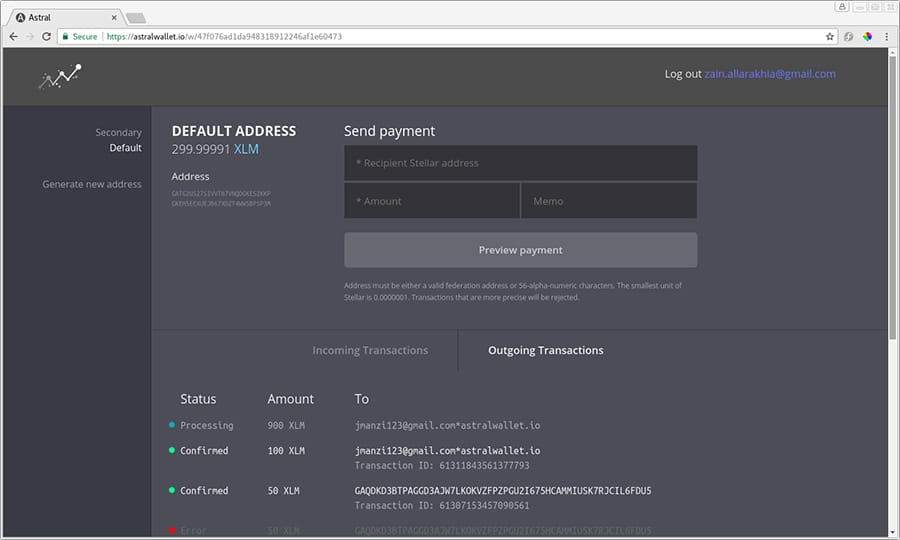Open a new browser tab
900x540 pixels.
point(136,17)
